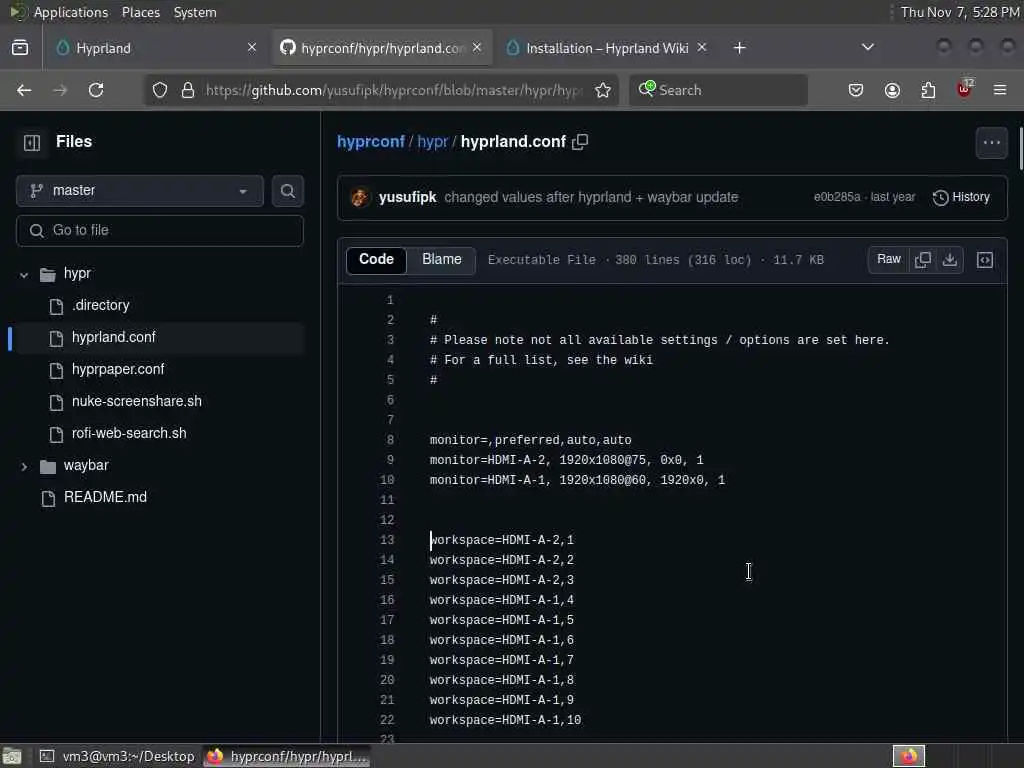This screenshot has width=1024, height=768.
Task: Click Firefox icon in bottom-right tray
Action: coord(908,756)
